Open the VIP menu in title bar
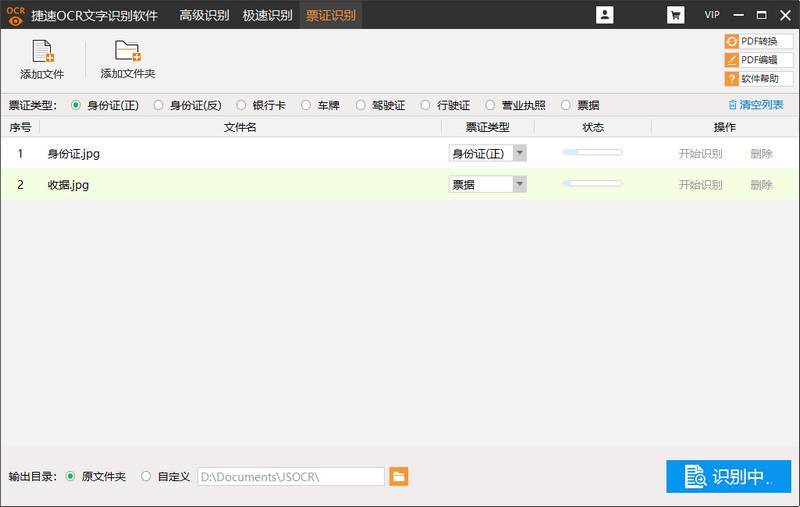 click(712, 15)
